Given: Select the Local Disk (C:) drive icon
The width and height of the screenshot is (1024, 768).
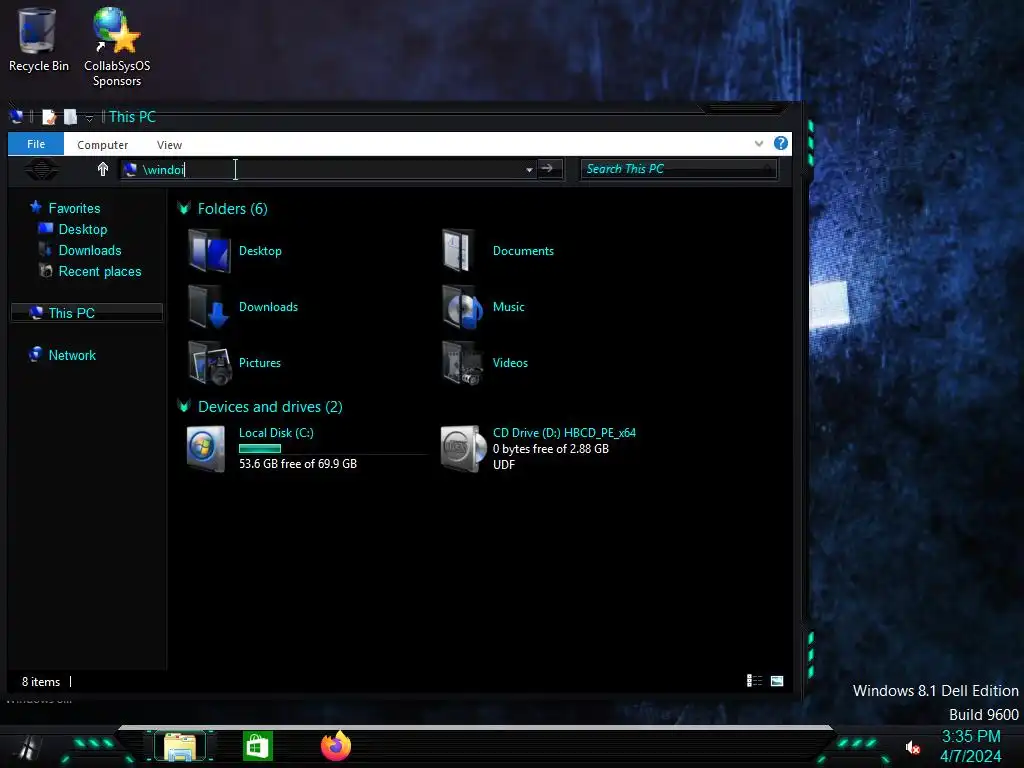Looking at the screenshot, I should coord(206,449).
